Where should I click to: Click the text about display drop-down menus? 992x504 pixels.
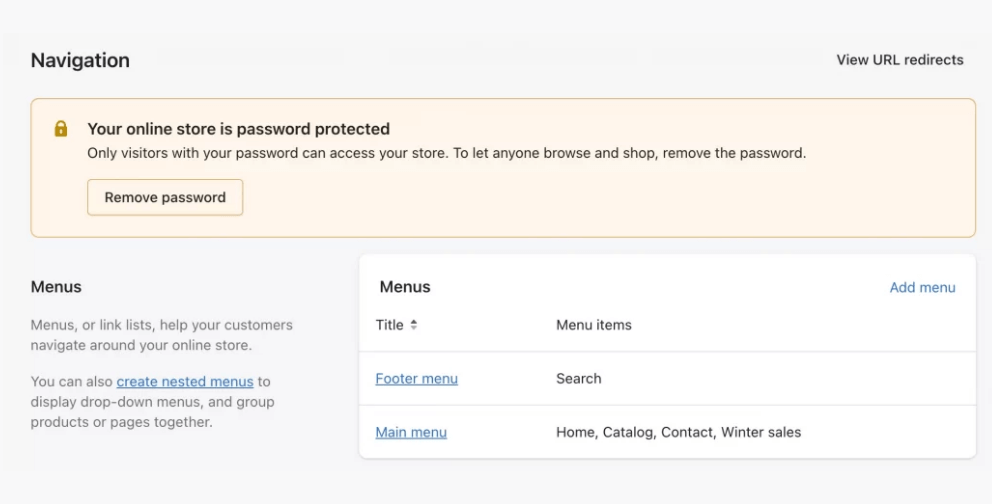tap(152, 402)
